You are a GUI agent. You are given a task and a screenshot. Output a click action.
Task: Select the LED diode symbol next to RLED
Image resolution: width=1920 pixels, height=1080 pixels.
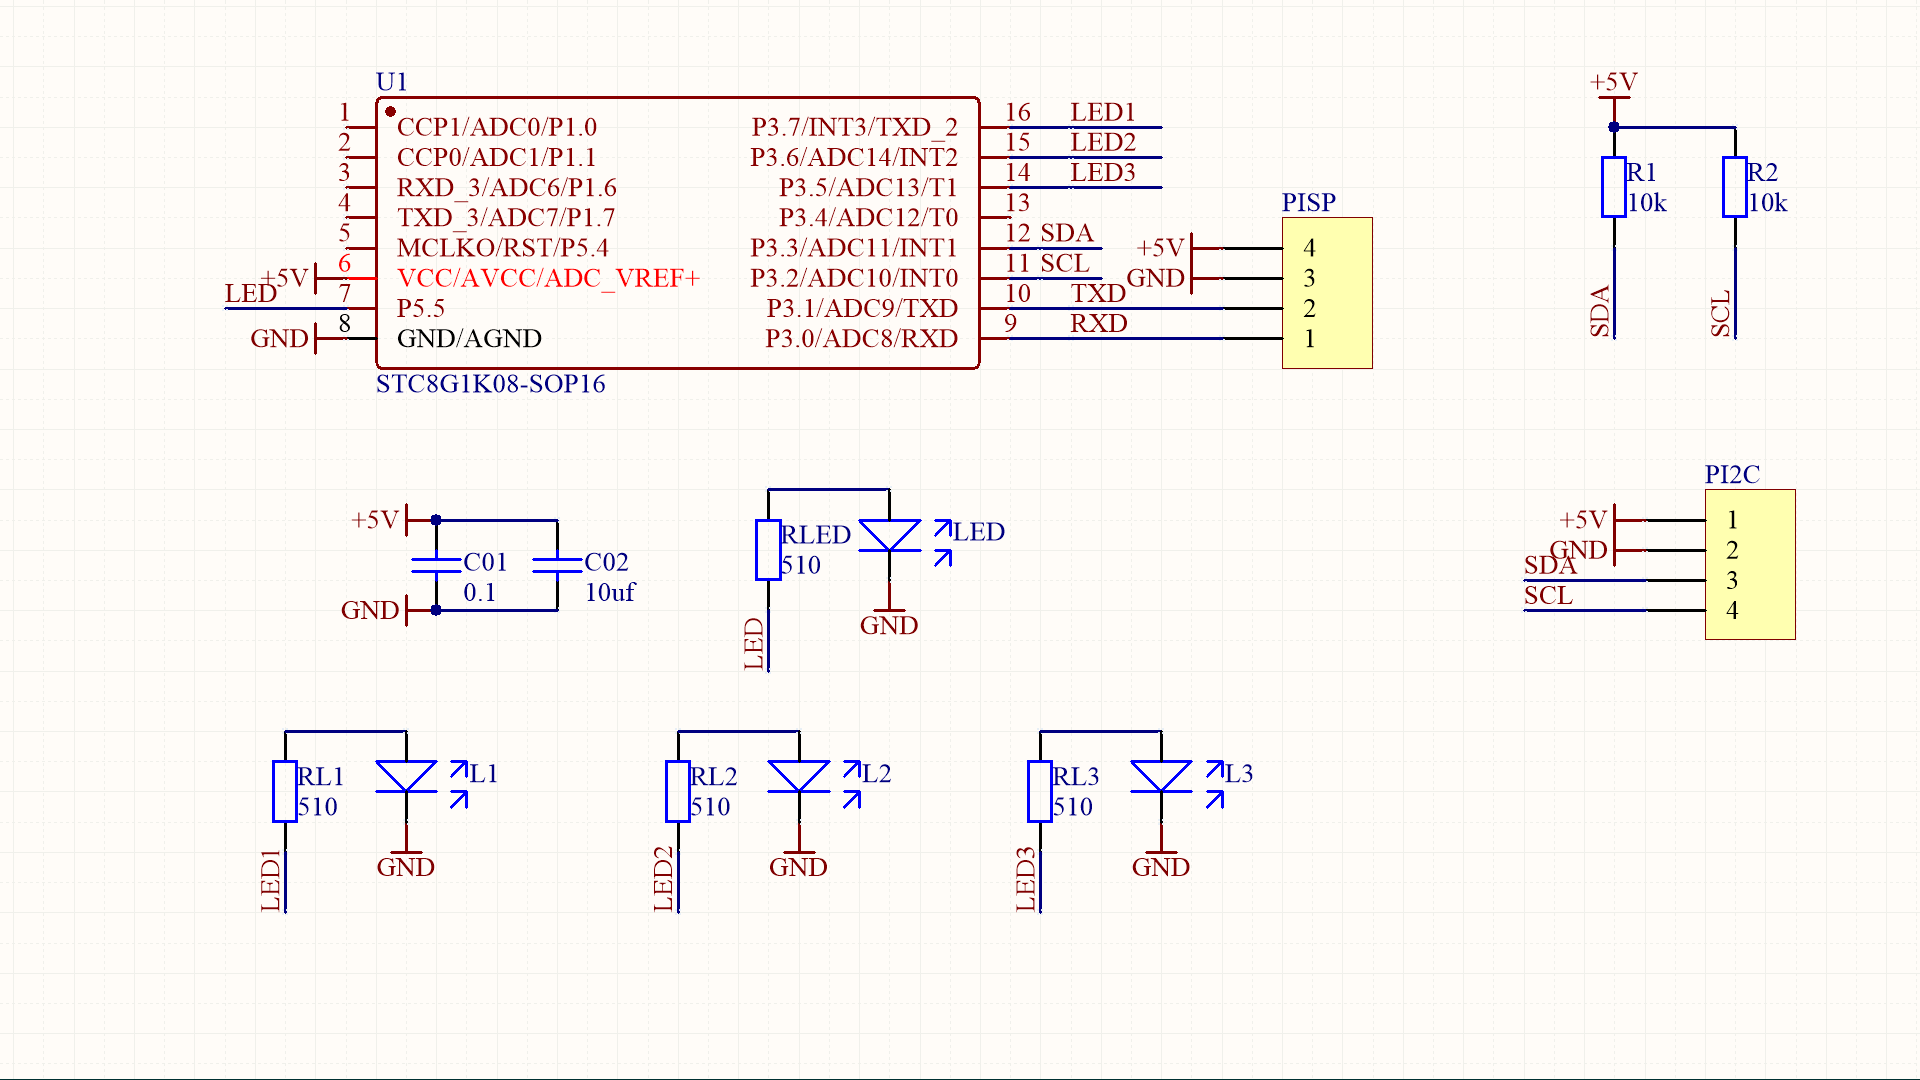click(x=890, y=535)
